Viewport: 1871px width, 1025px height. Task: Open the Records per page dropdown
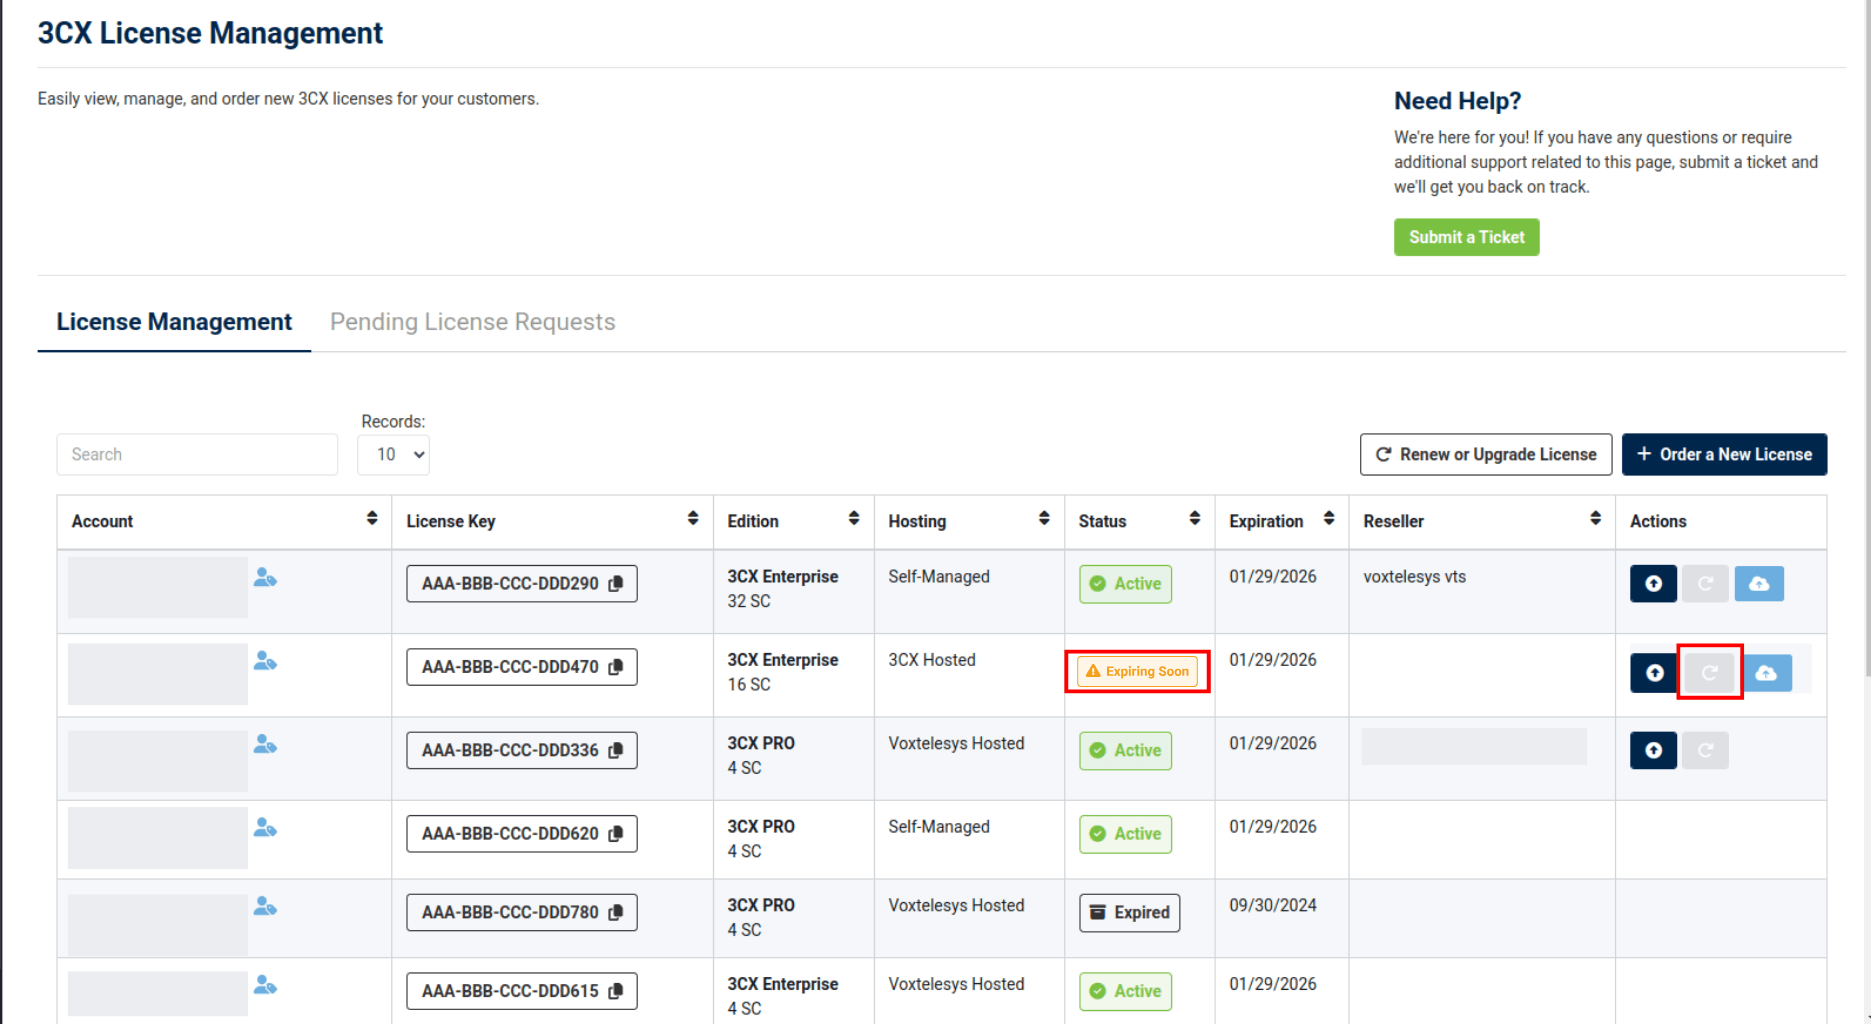(x=394, y=455)
